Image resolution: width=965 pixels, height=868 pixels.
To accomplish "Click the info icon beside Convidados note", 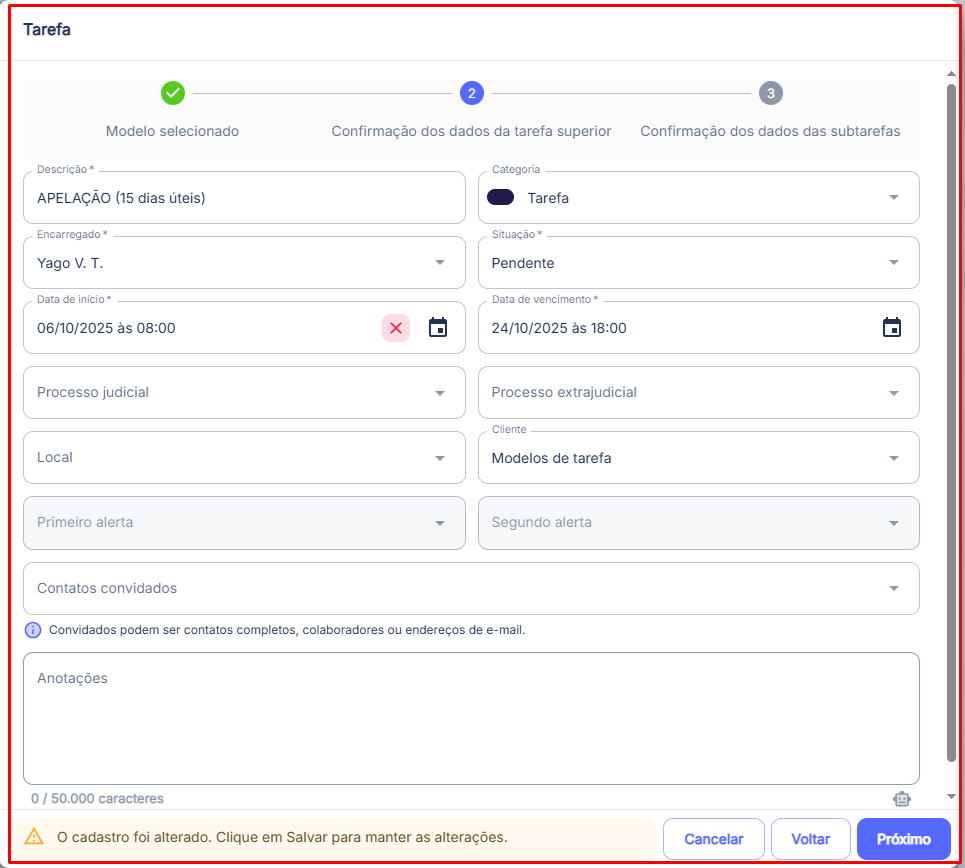I will click(x=33, y=630).
